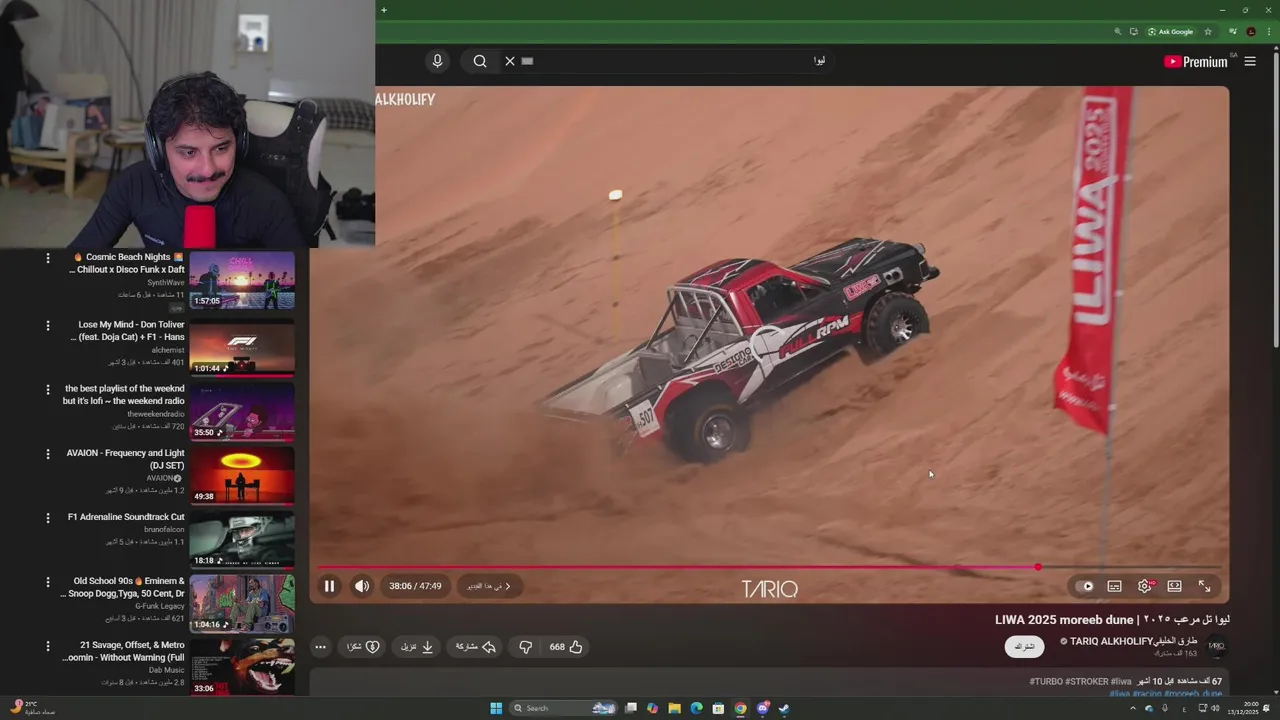
Task: Open options for weeknd playlist video
Action: (x=47, y=390)
